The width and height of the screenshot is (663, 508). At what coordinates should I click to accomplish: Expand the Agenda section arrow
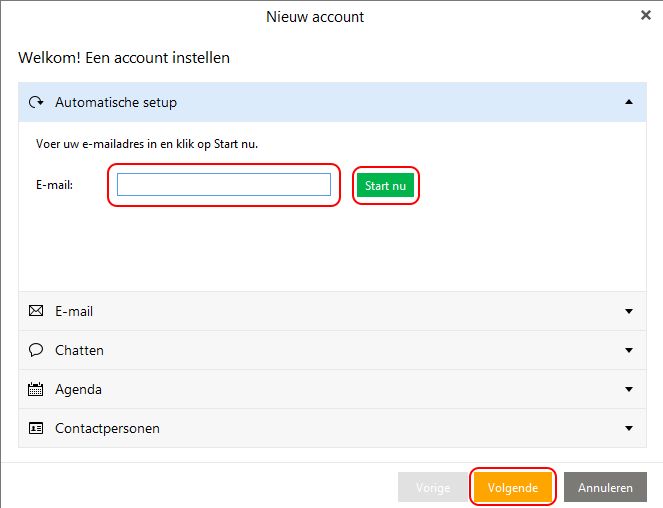click(628, 389)
